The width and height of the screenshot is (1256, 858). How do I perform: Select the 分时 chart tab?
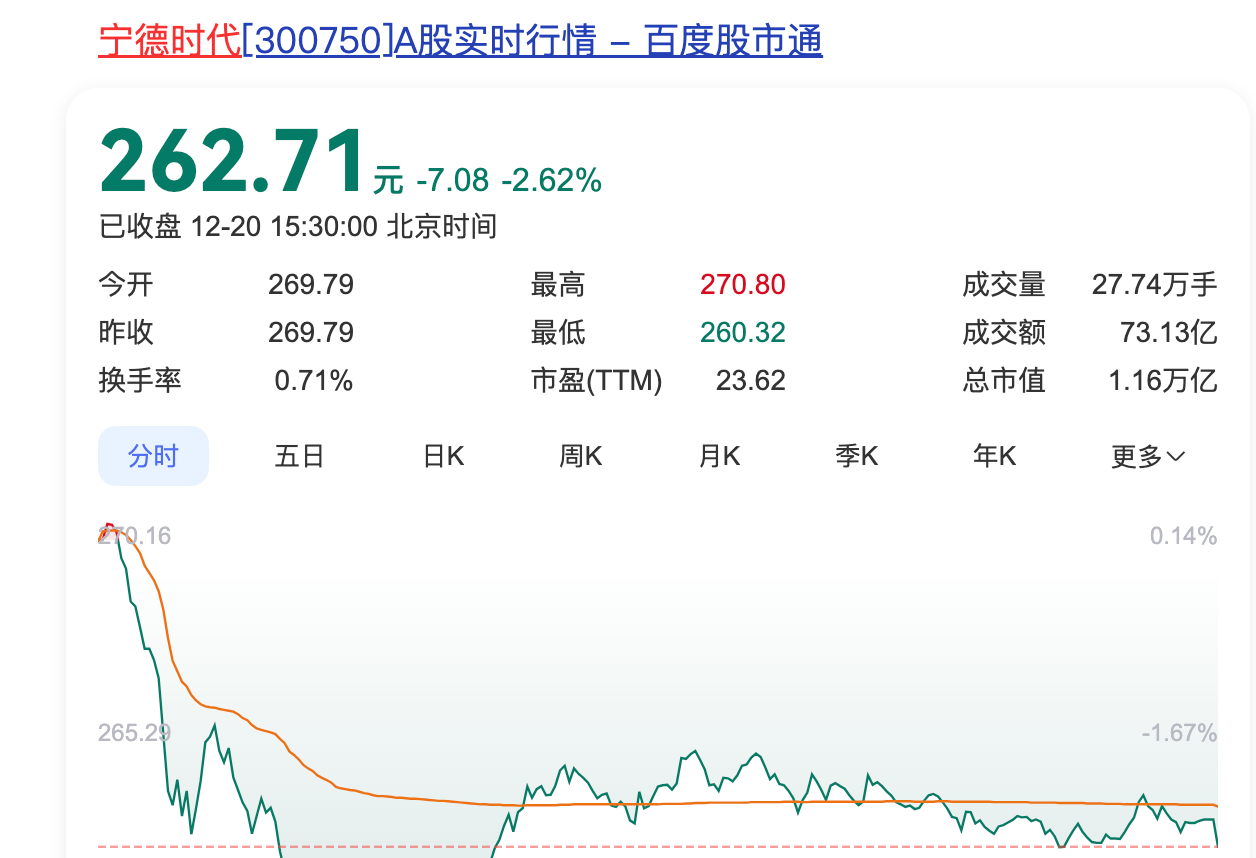click(153, 456)
